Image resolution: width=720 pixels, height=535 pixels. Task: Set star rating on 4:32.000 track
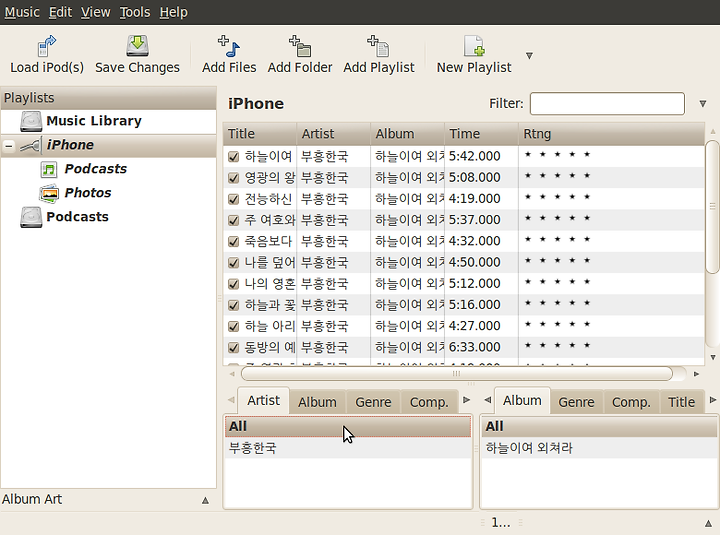557,240
